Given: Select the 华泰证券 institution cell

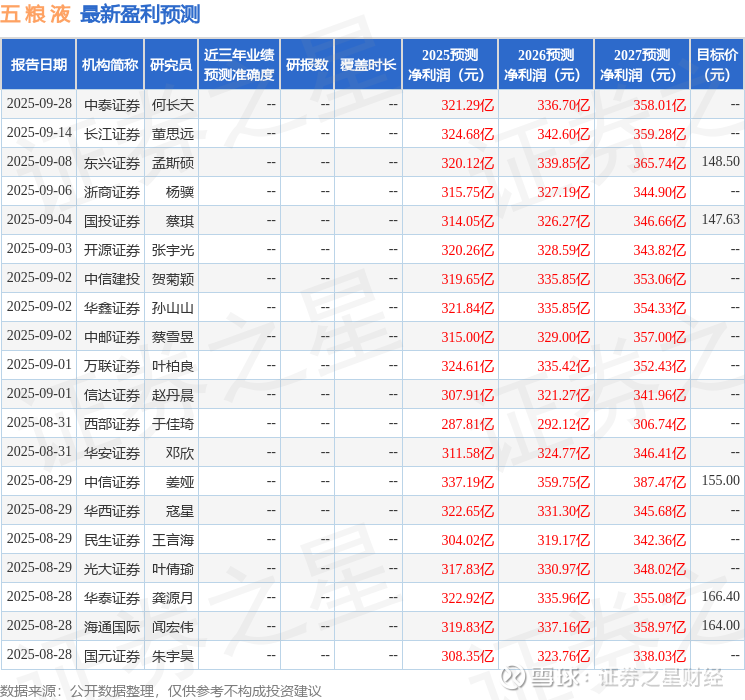Looking at the screenshot, I should tap(112, 597).
